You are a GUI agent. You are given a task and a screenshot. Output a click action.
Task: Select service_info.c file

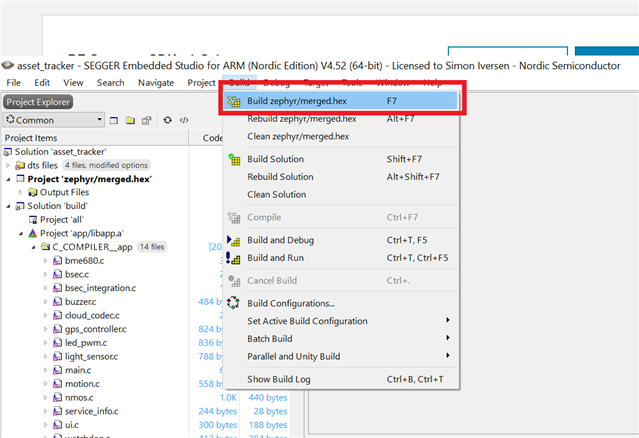click(92, 411)
